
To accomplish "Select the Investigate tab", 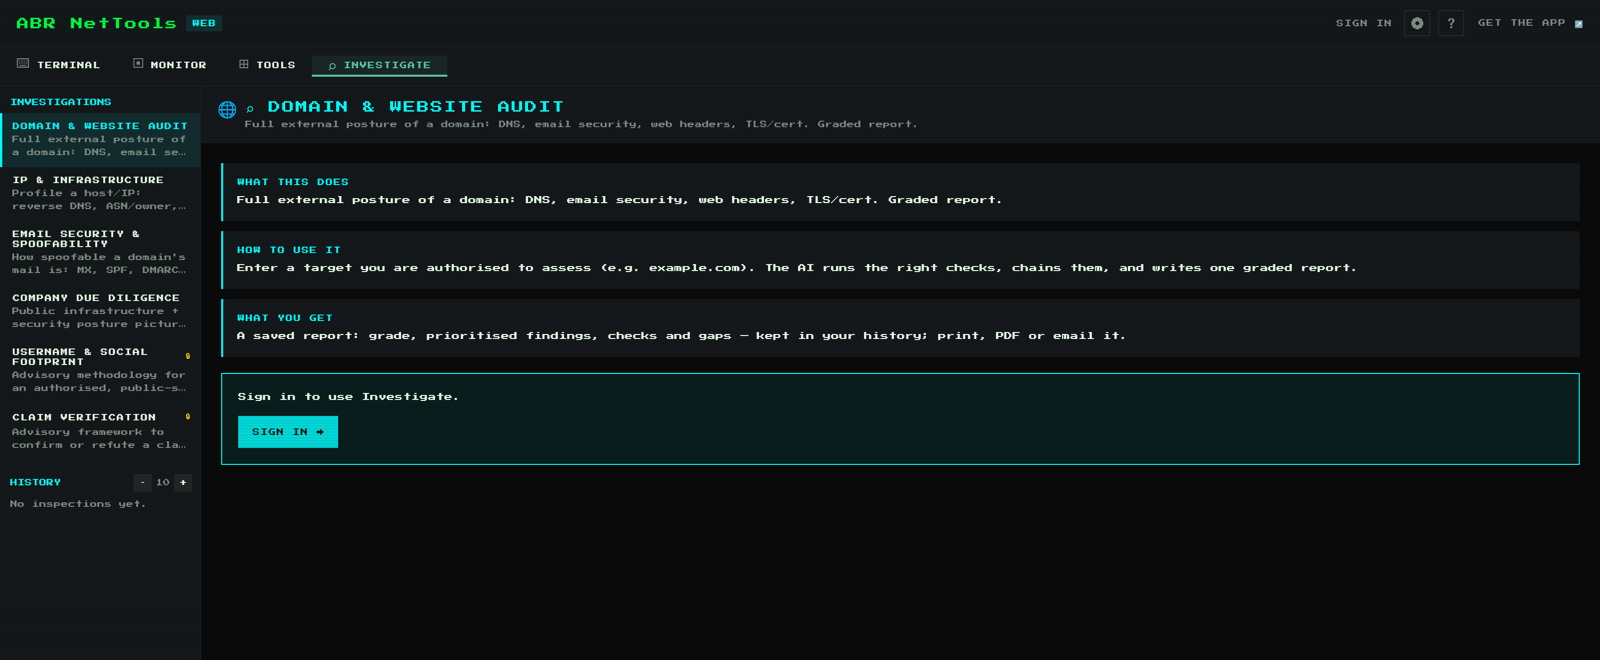I will pos(379,65).
